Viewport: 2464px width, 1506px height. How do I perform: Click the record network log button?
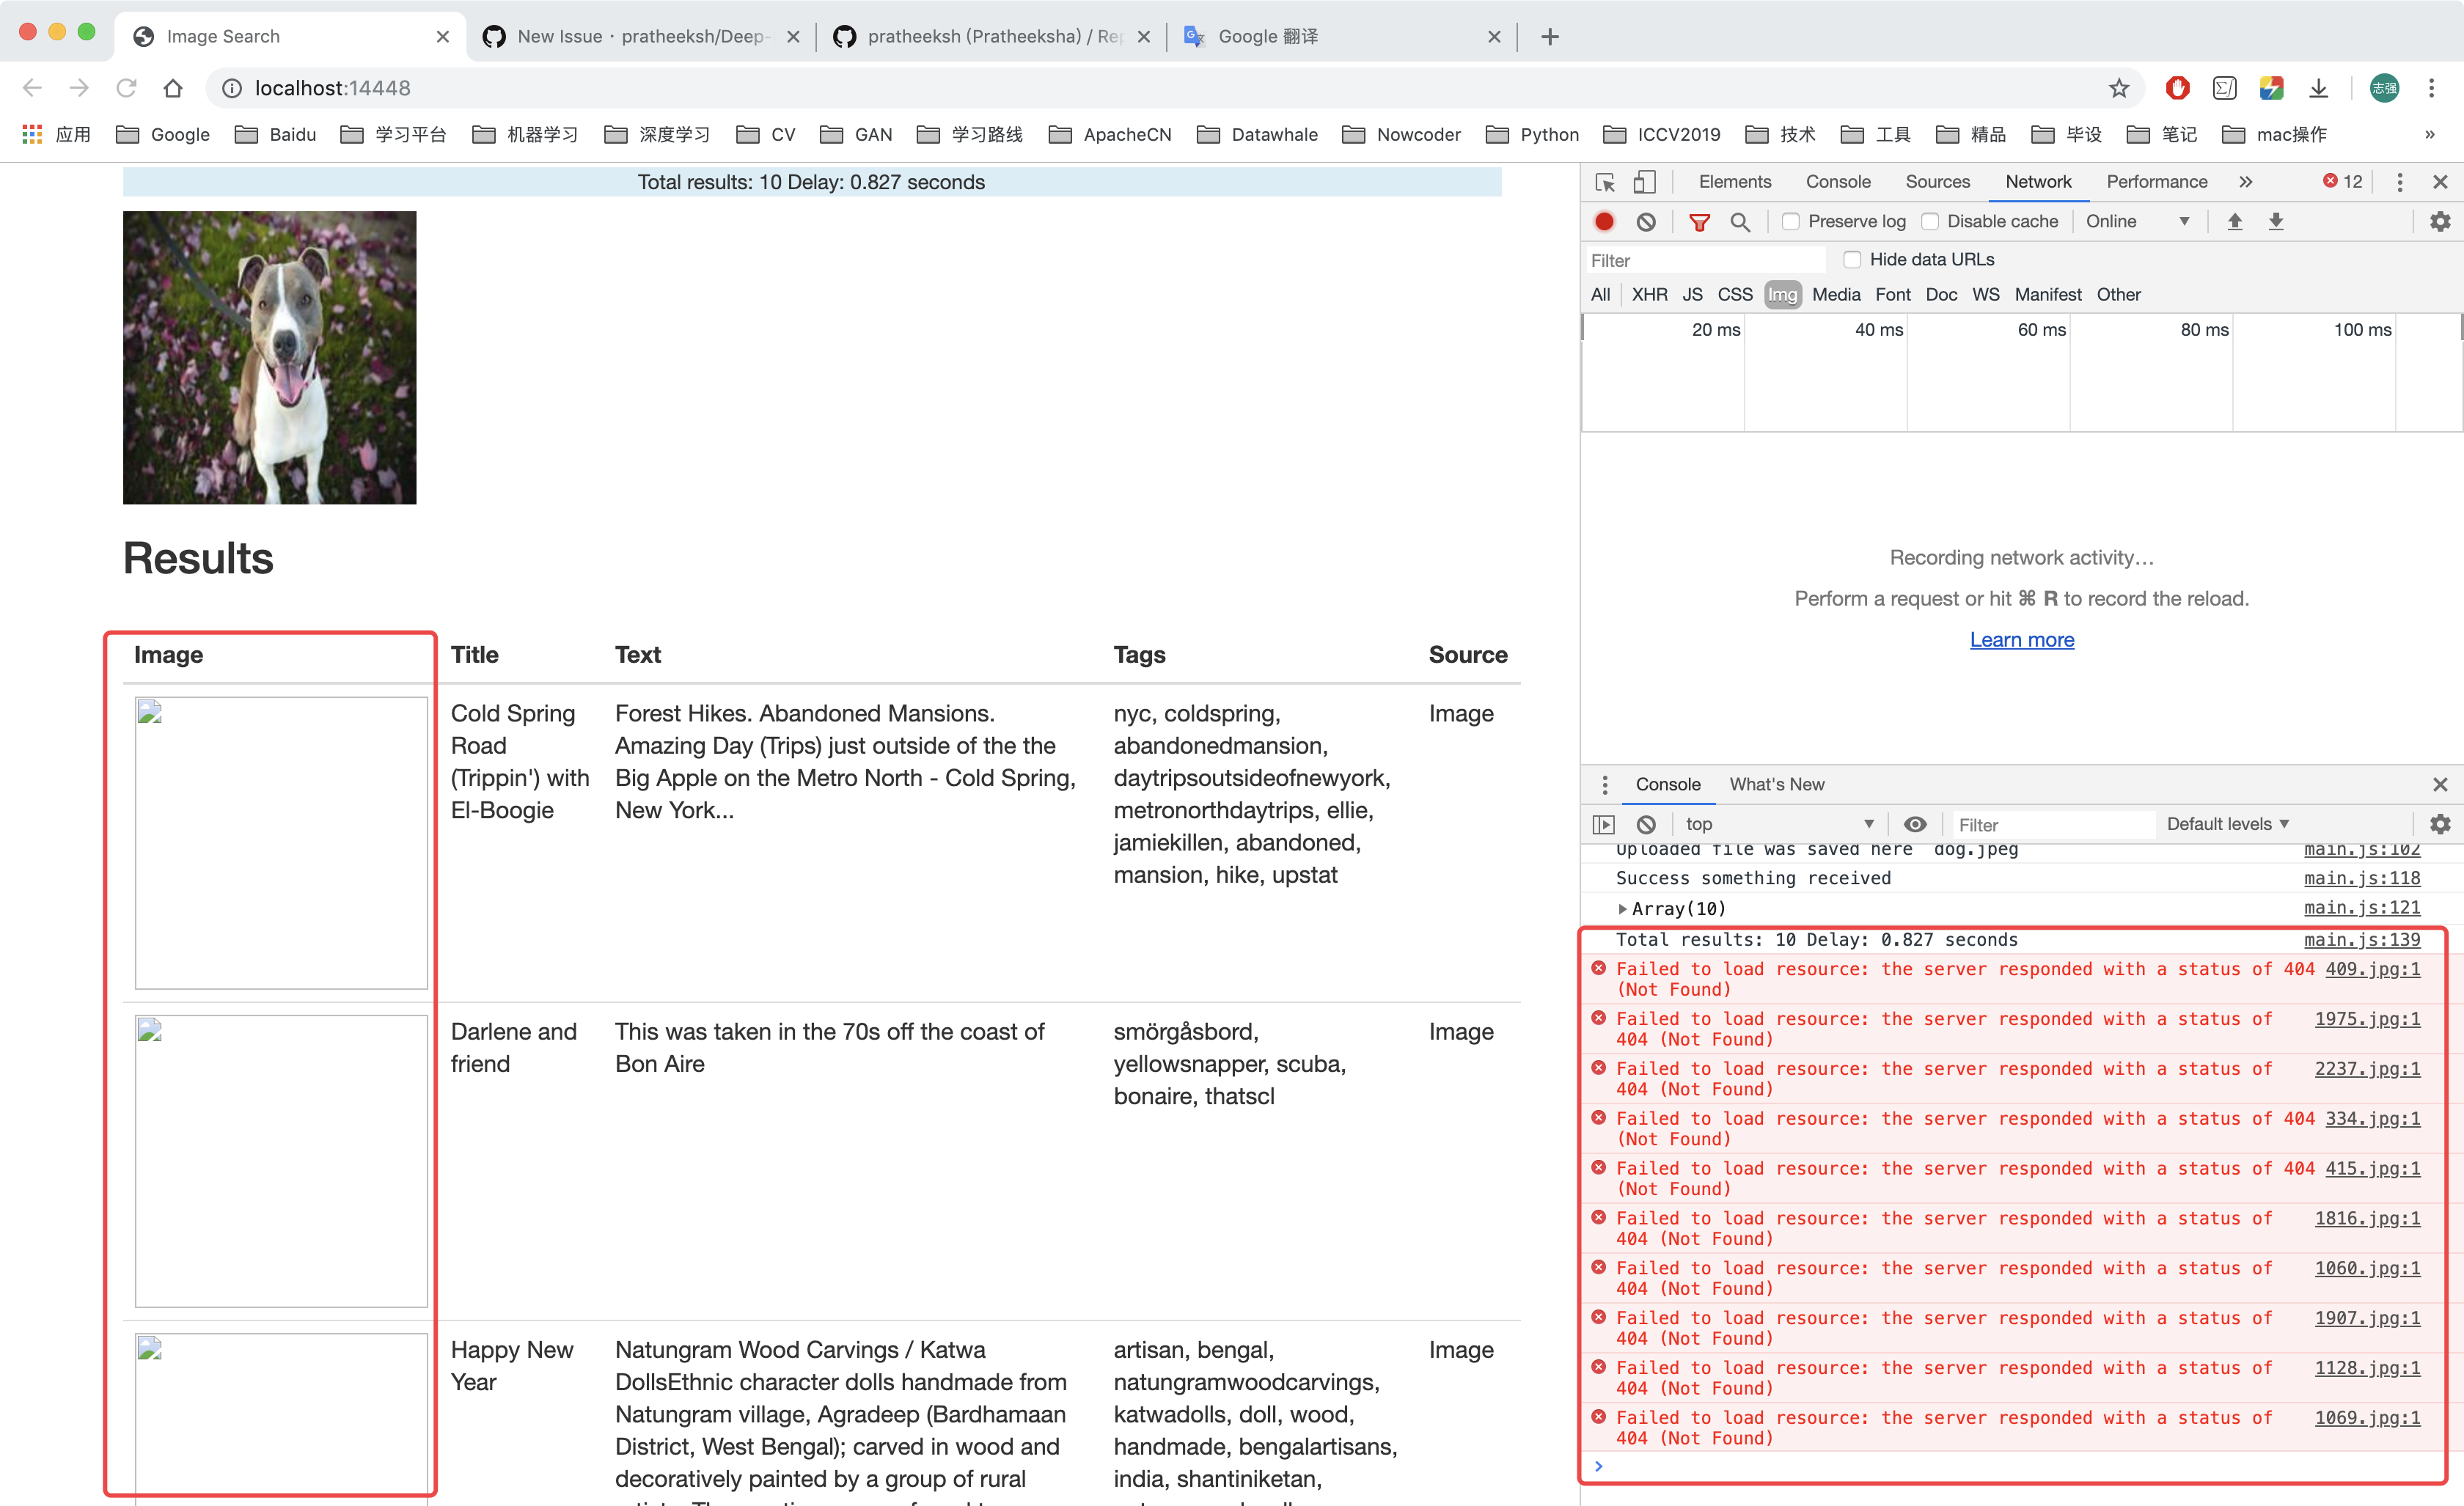click(1604, 222)
